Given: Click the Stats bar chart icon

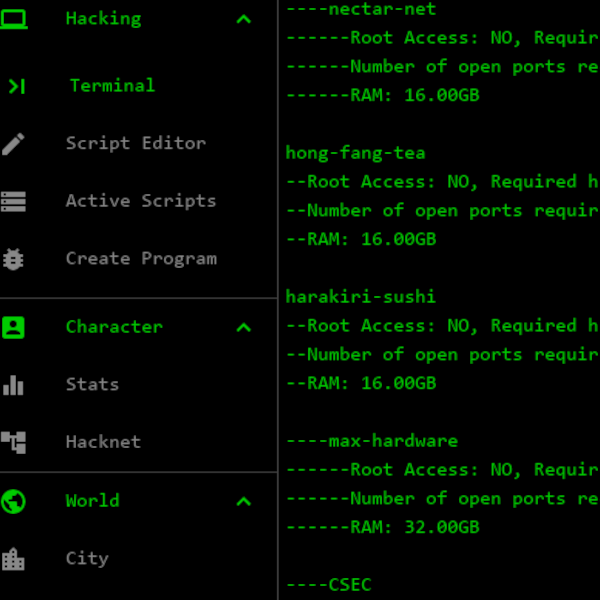Looking at the screenshot, I should 13,385.
